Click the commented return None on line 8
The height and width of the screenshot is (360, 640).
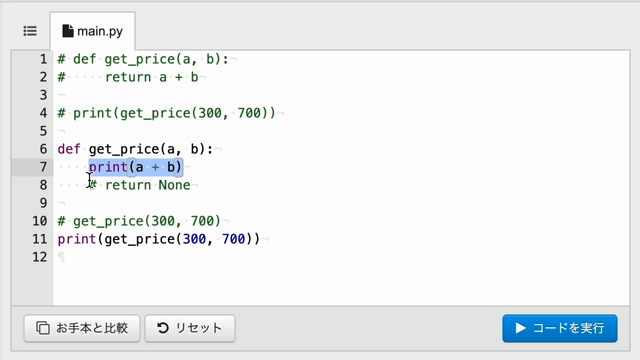140,185
